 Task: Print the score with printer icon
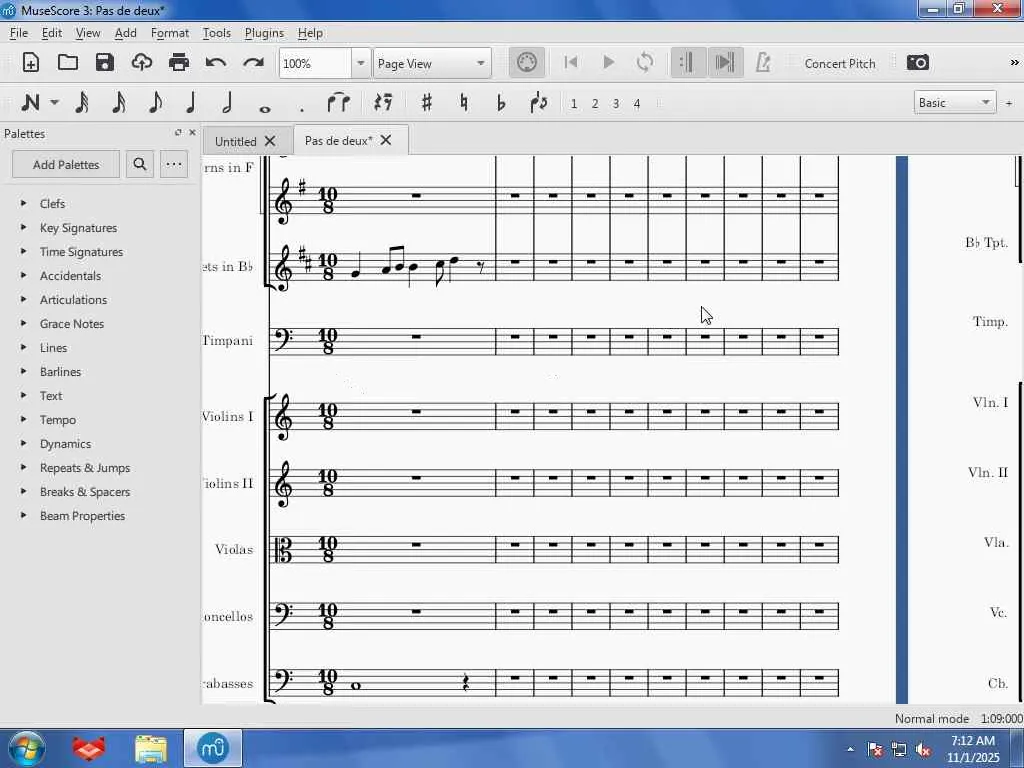tap(178, 63)
